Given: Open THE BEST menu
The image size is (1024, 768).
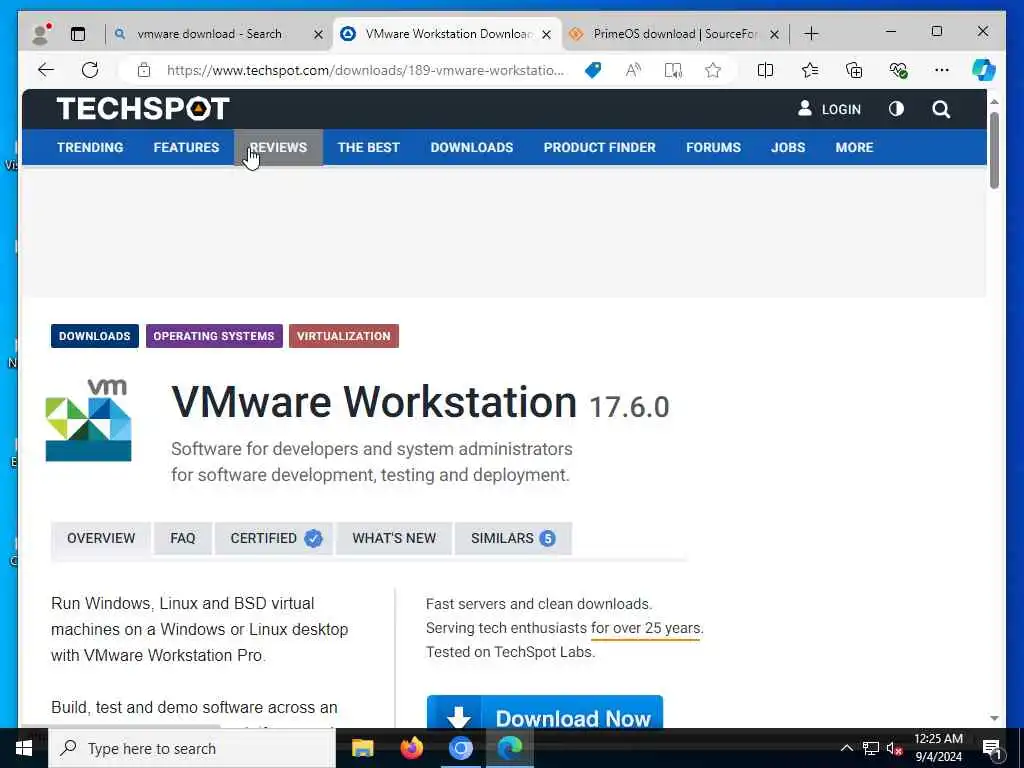Looking at the screenshot, I should [368, 148].
